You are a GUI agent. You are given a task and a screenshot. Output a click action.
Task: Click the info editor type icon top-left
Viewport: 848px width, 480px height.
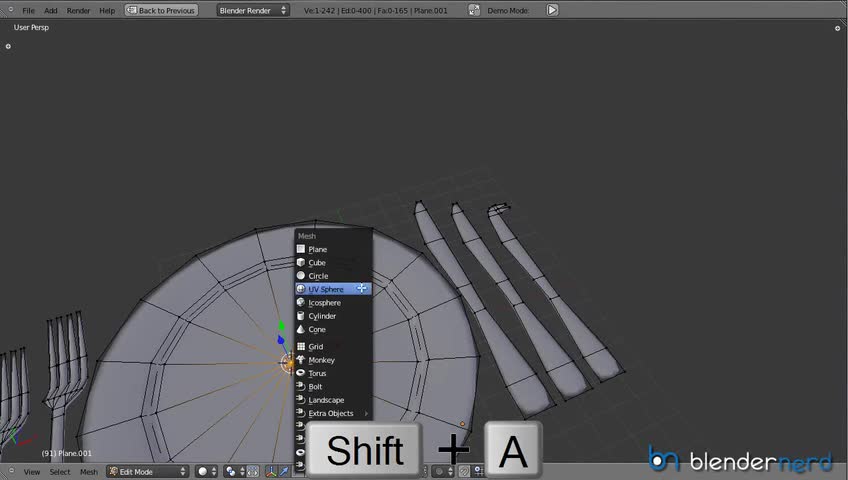[11, 10]
